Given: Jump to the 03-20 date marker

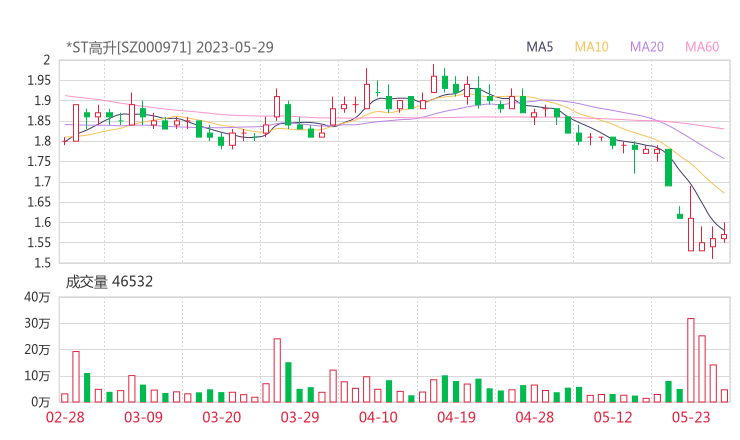Looking at the screenshot, I should pos(220,417).
